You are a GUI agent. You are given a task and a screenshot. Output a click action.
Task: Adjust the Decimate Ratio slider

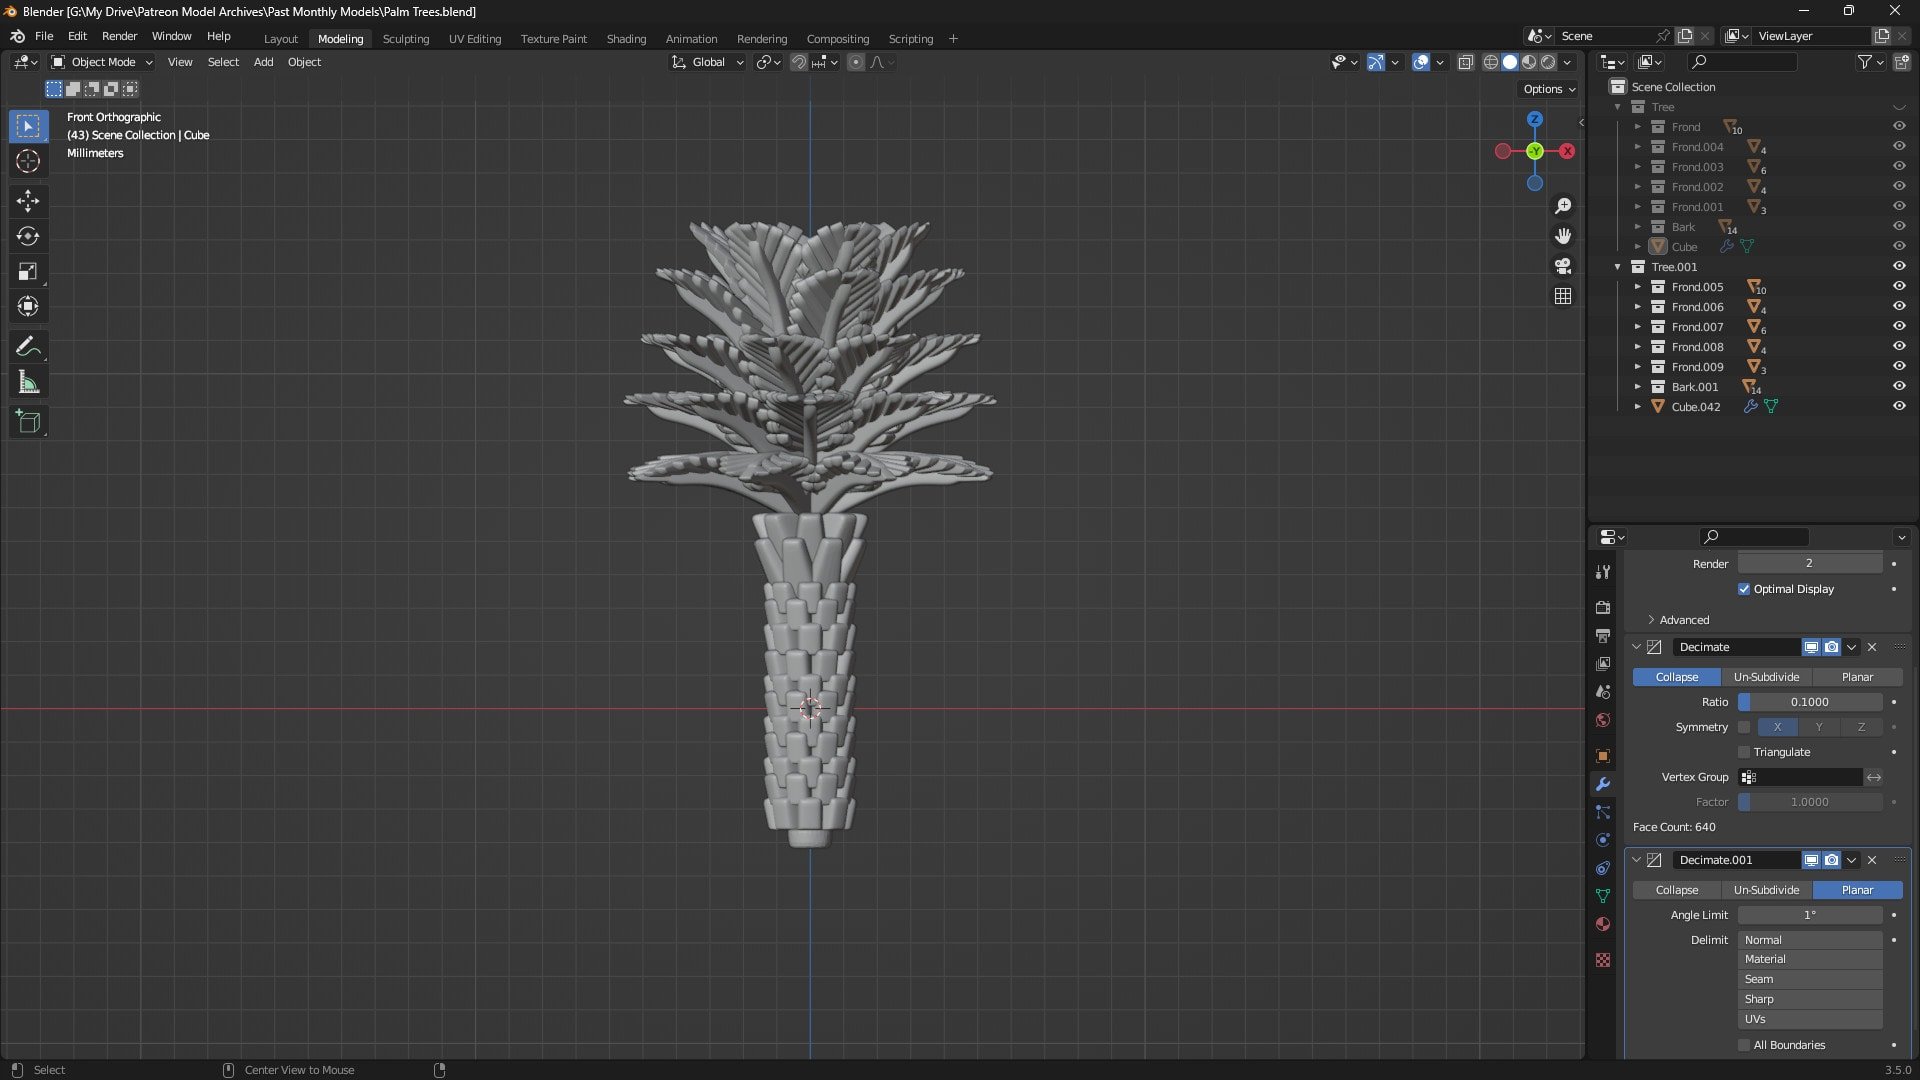[x=1810, y=702]
